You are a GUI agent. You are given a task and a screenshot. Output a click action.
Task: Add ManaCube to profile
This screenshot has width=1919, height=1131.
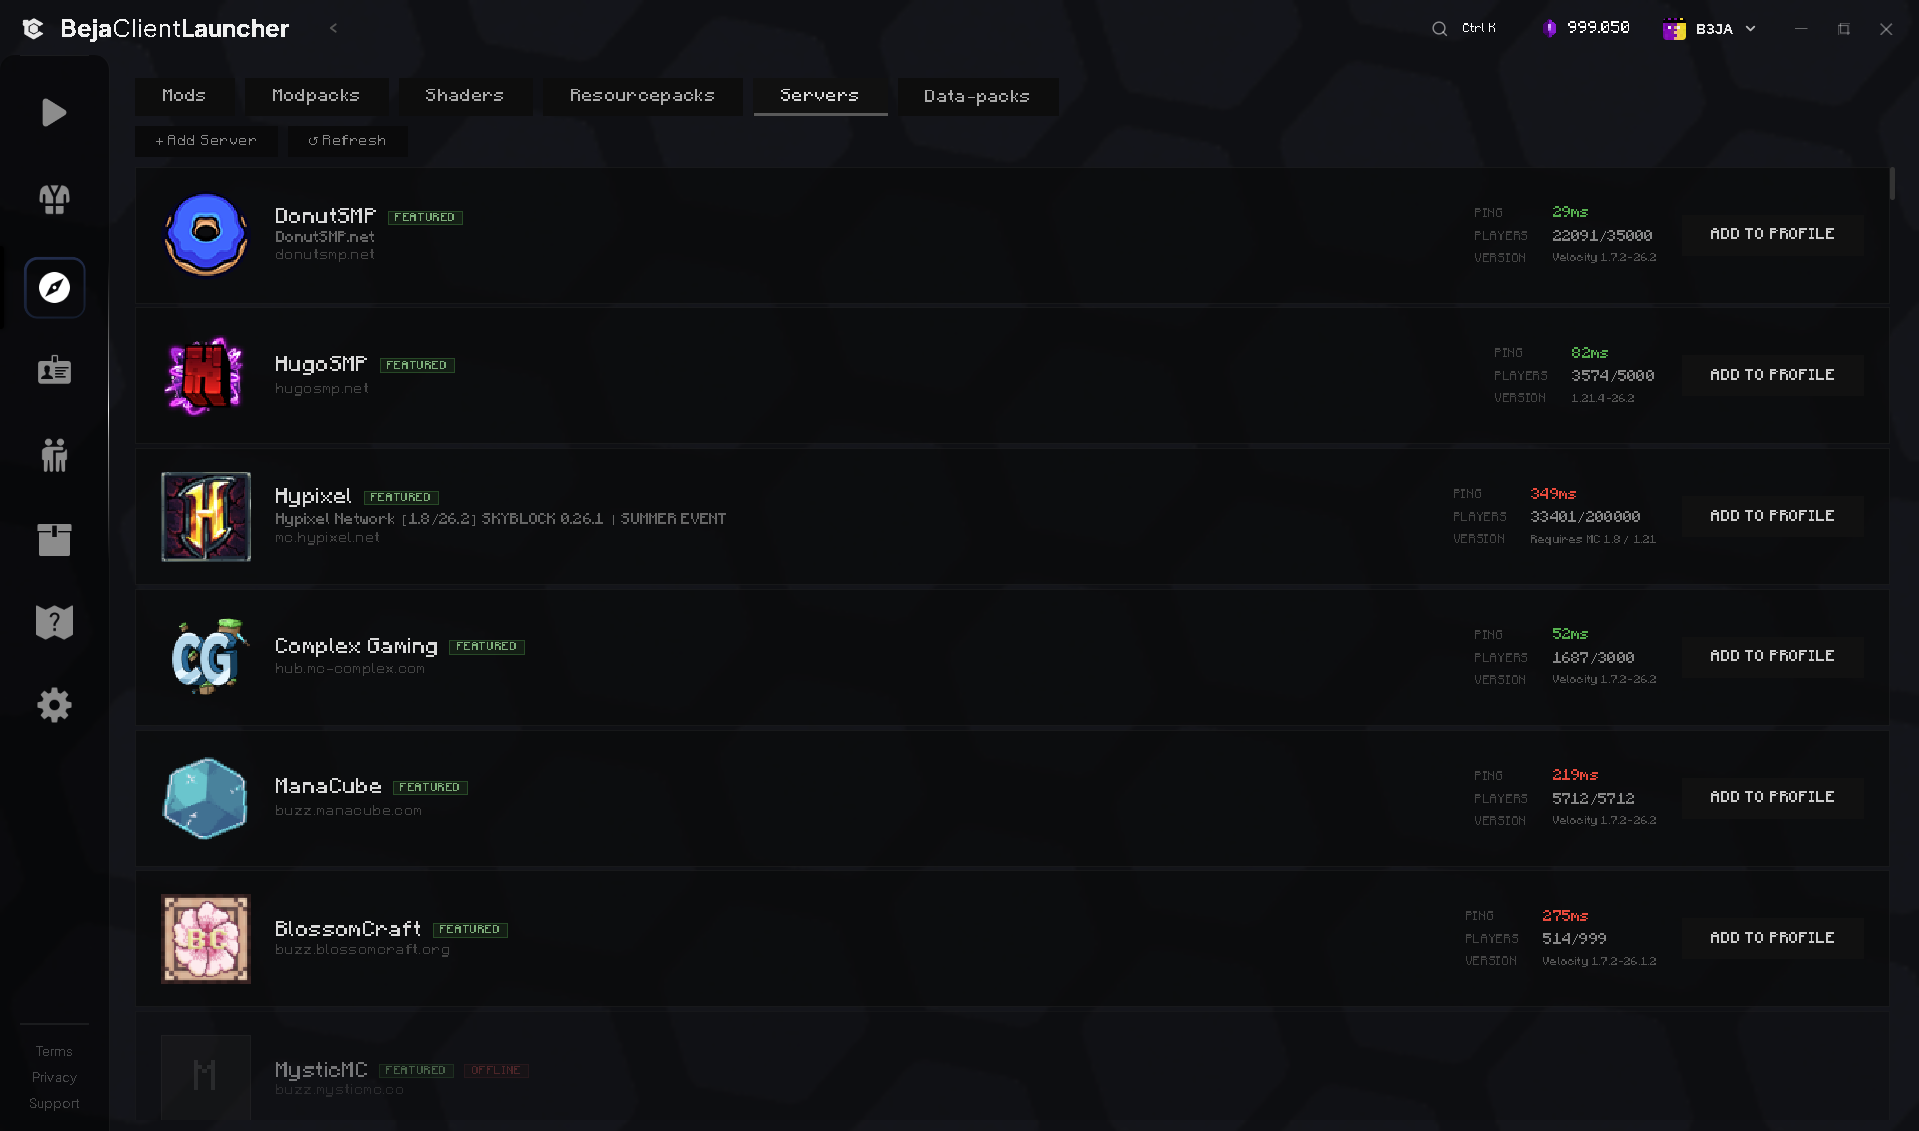coord(1772,797)
